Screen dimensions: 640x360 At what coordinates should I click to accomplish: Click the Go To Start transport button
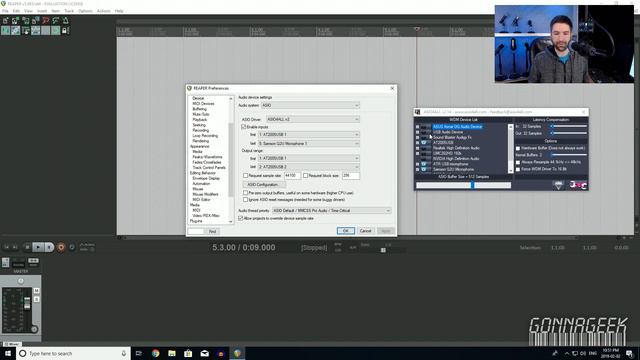coord(7,247)
